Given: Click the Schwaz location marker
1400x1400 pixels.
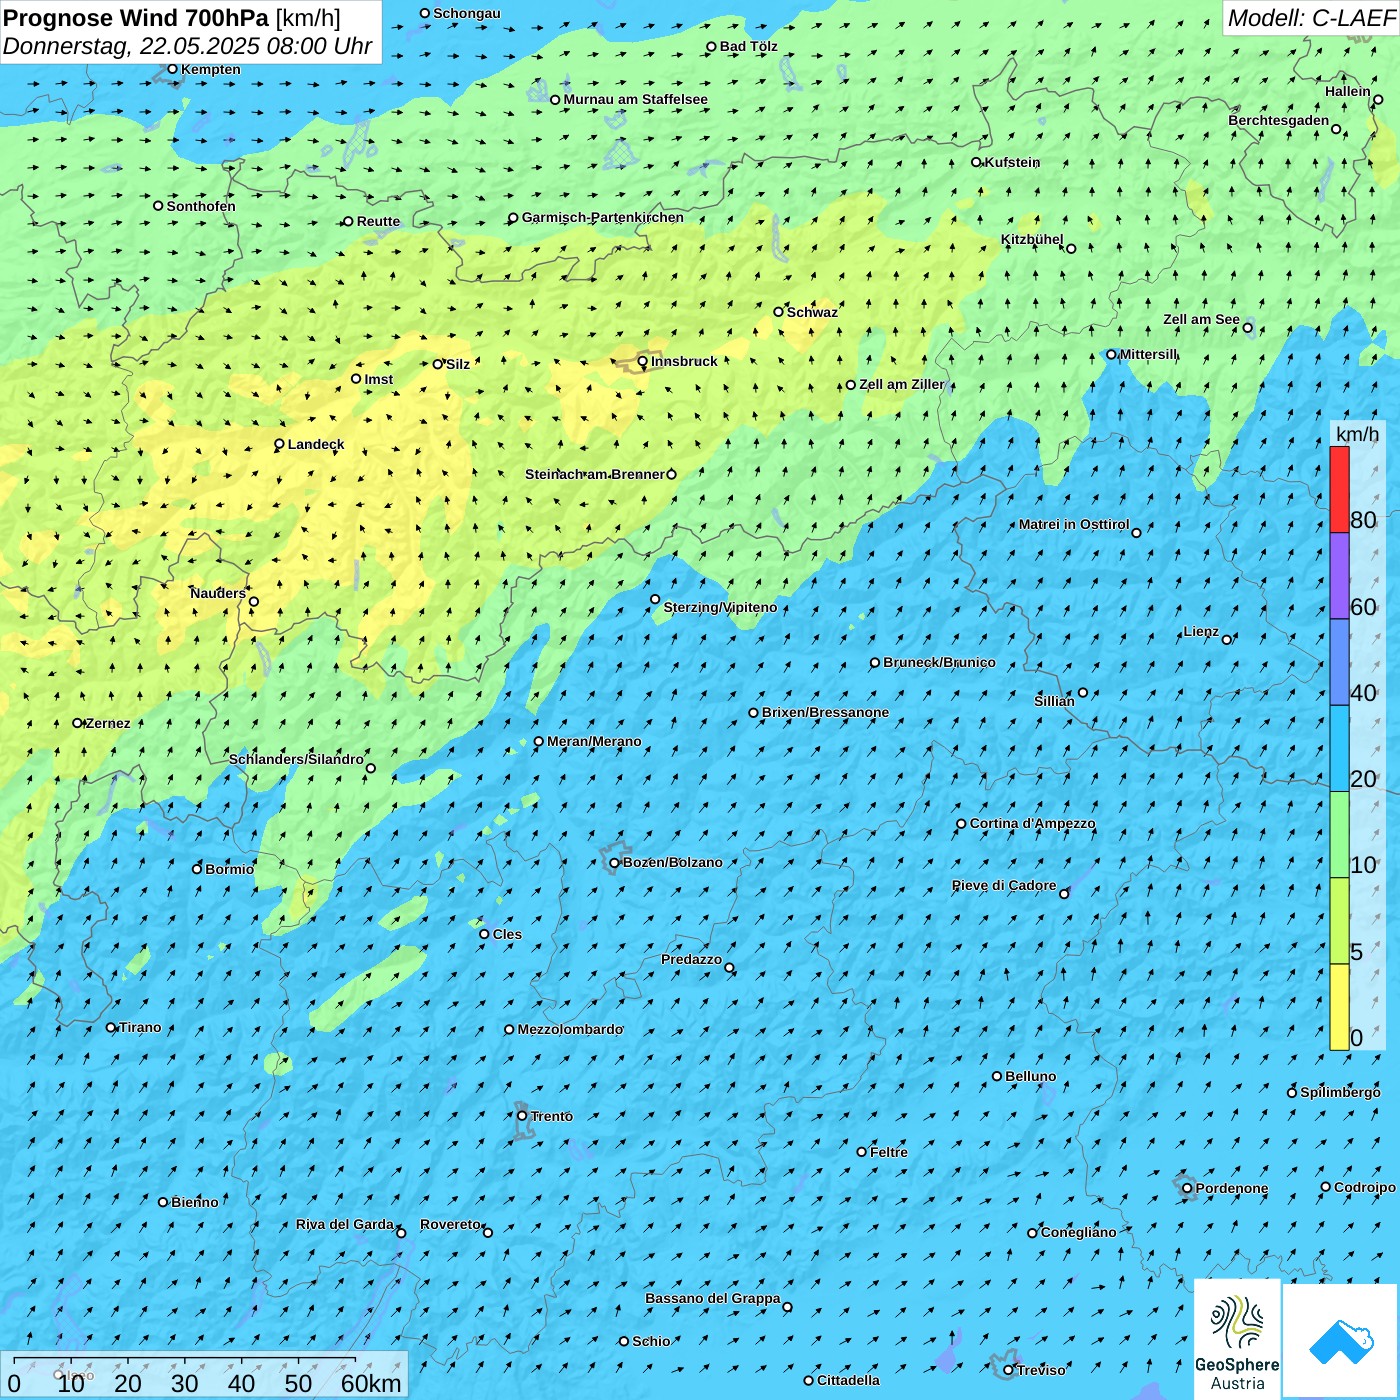Looking at the screenshot, I should (778, 312).
